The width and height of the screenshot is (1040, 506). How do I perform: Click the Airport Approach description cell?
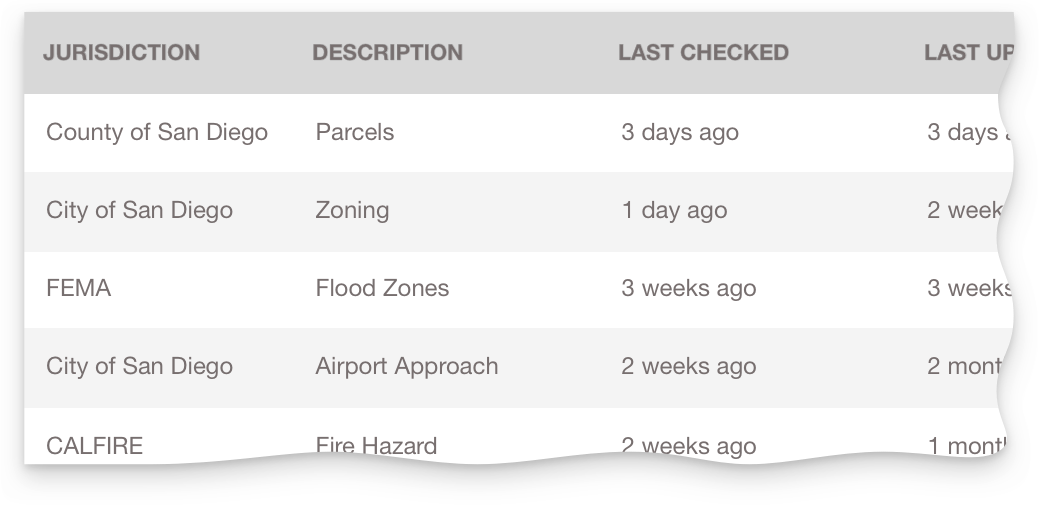(x=406, y=366)
